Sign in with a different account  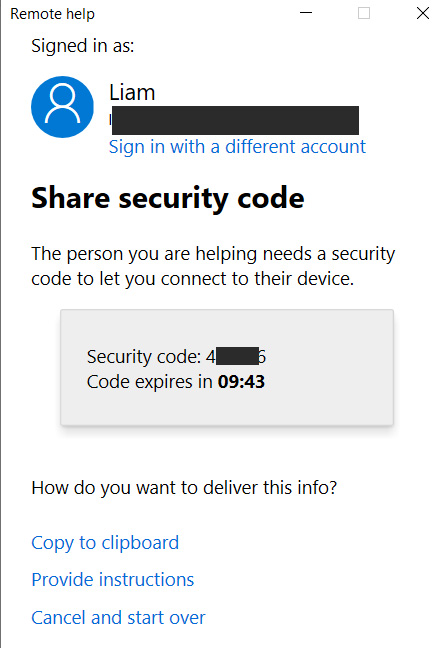point(237,147)
